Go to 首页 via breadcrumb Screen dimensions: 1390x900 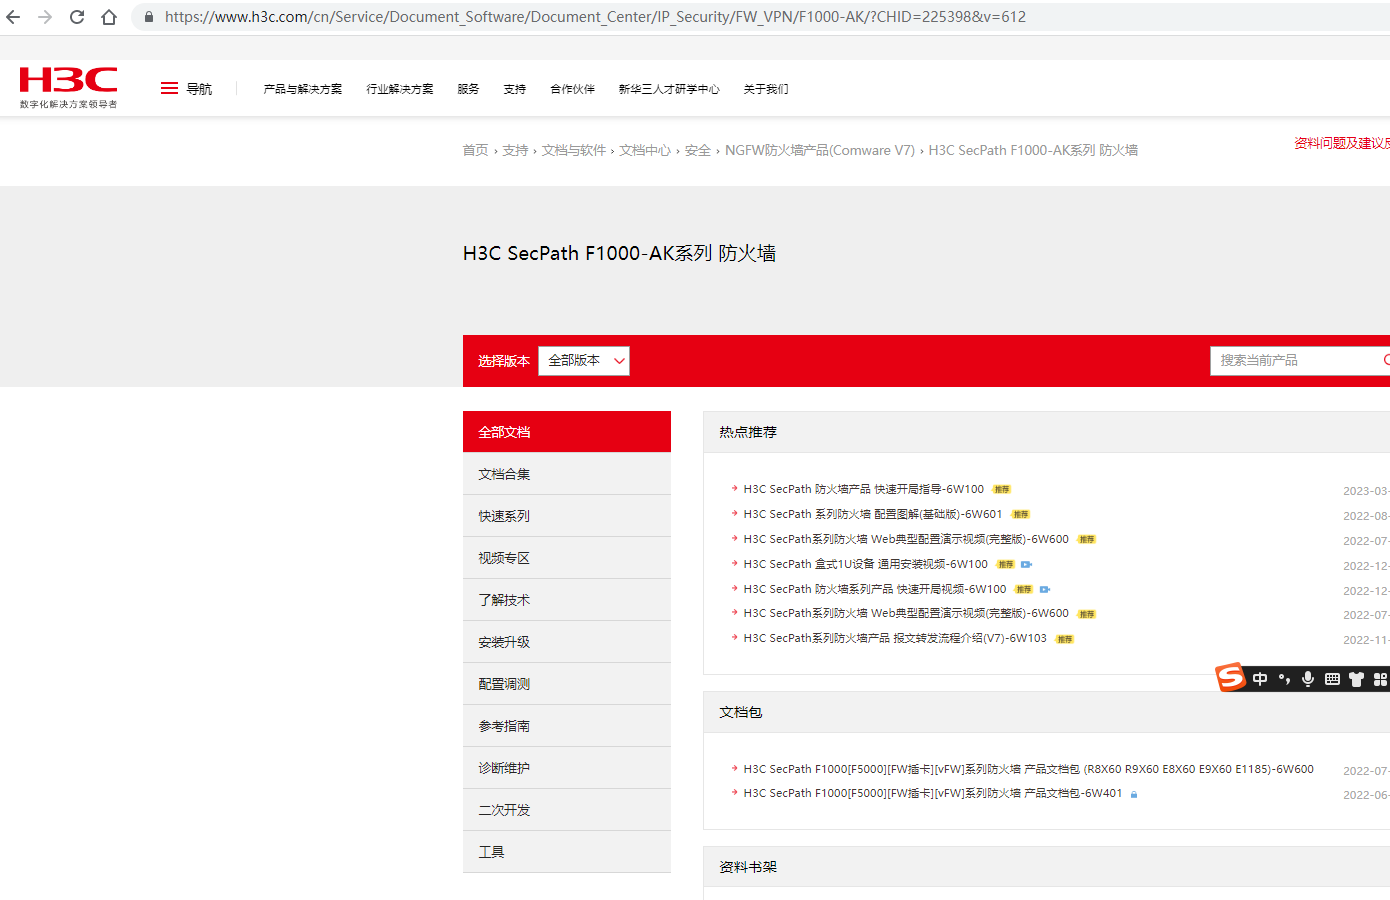[x=475, y=150]
